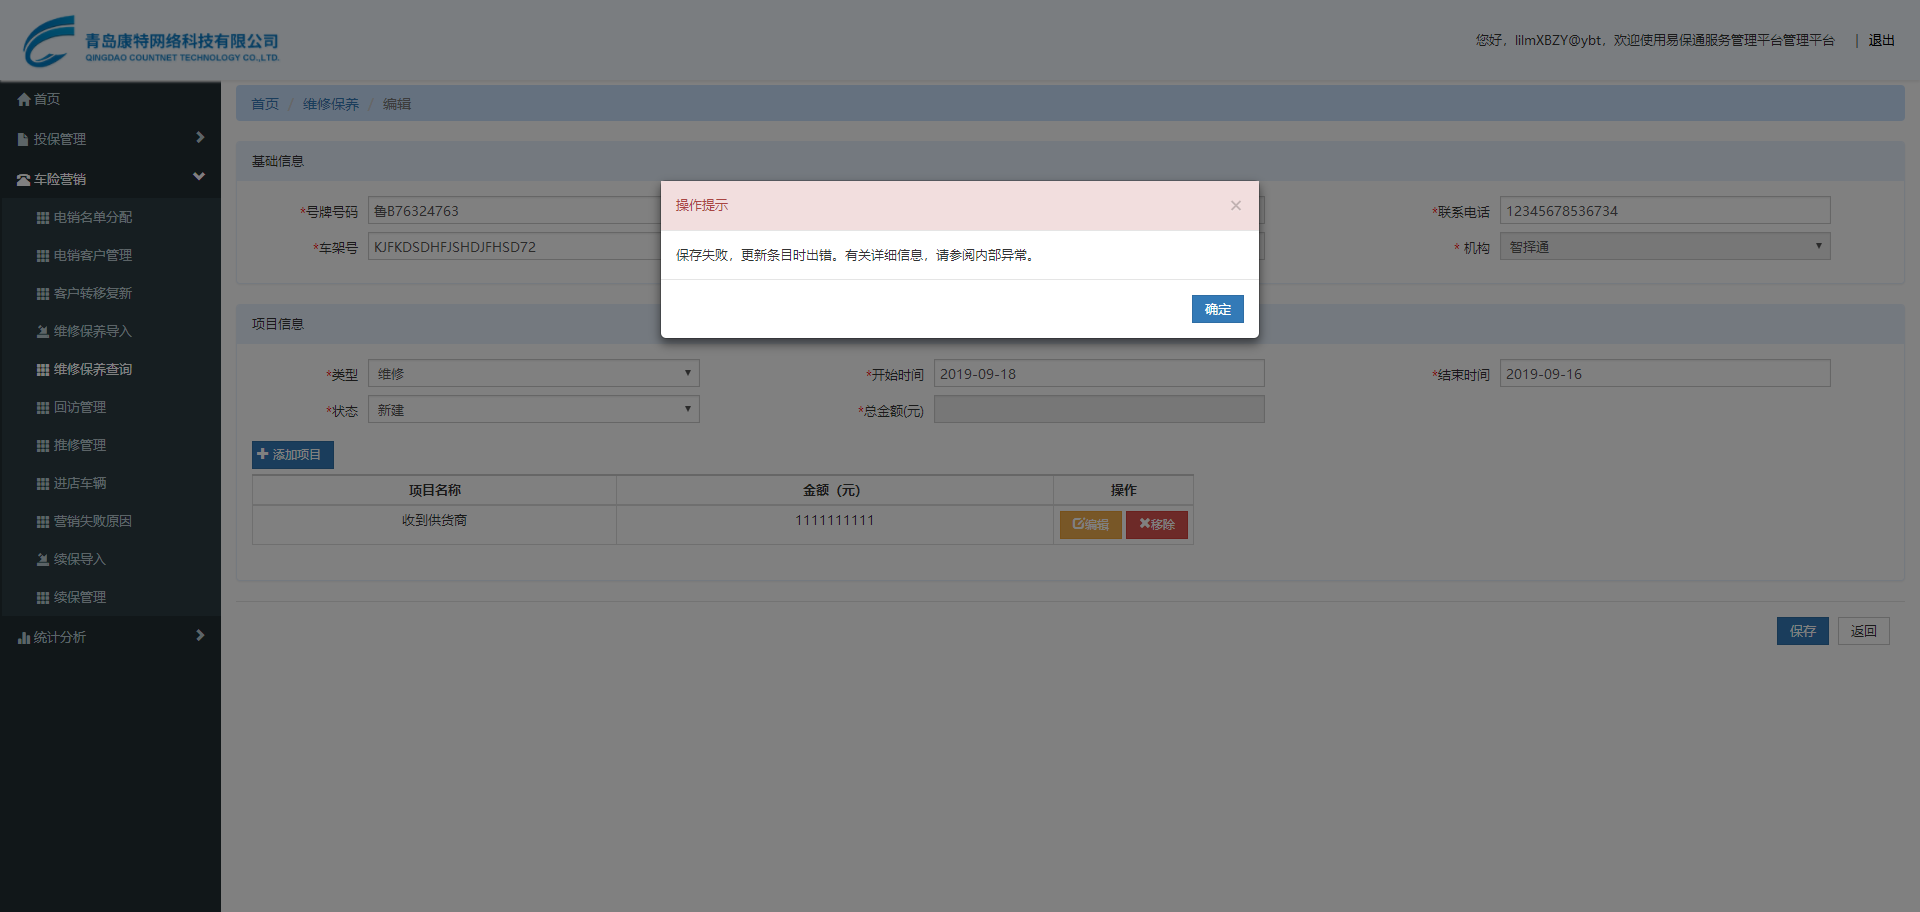The image size is (1920, 912).
Task: Close the 操作提示 dialog with the X
Action: click(1236, 205)
